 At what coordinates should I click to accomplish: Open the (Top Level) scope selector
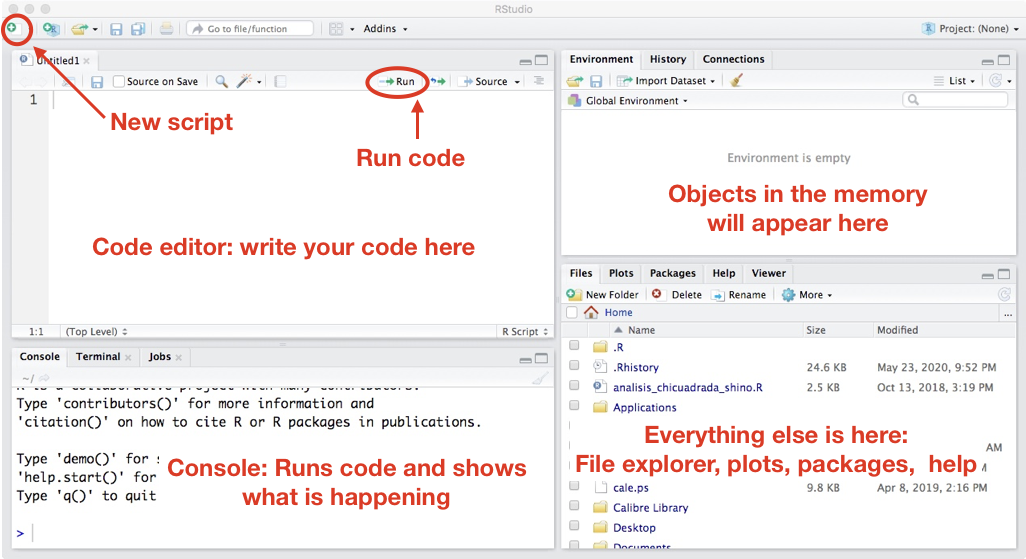(x=96, y=332)
